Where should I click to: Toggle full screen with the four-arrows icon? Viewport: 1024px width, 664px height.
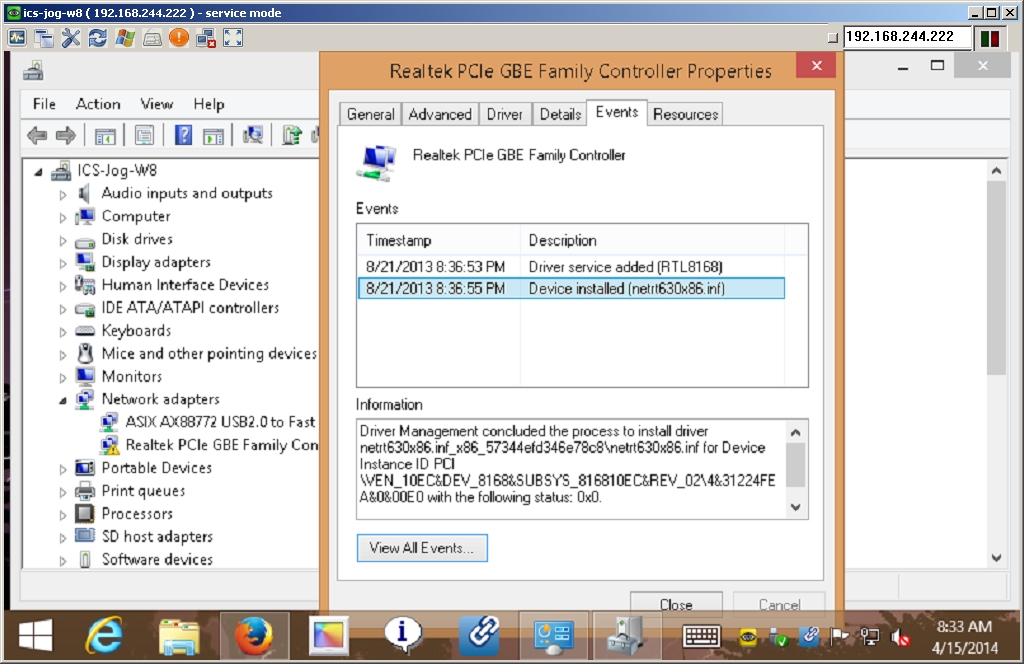233,38
